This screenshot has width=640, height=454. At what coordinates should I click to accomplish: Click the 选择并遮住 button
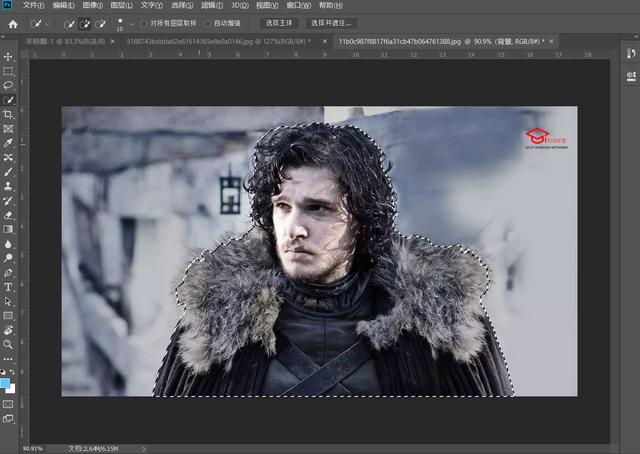point(331,23)
